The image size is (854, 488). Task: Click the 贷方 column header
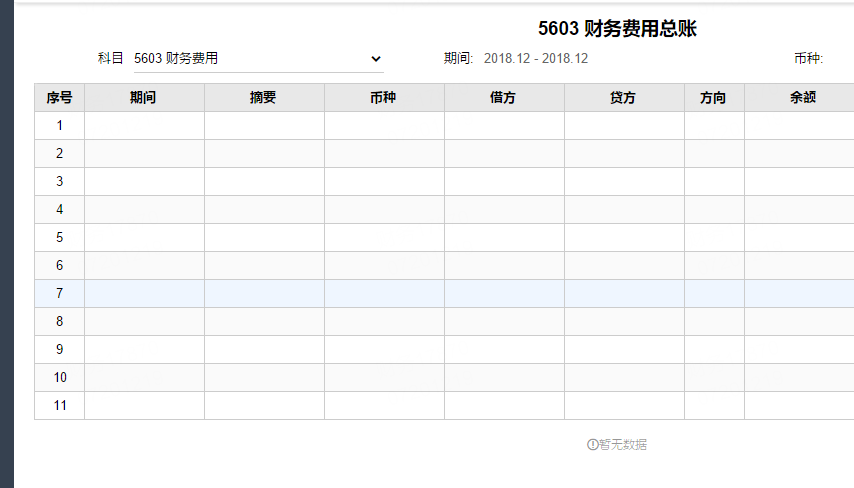[624, 97]
